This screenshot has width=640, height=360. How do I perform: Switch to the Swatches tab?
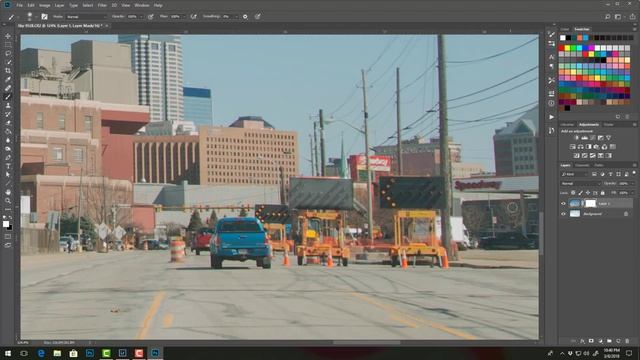click(582, 29)
